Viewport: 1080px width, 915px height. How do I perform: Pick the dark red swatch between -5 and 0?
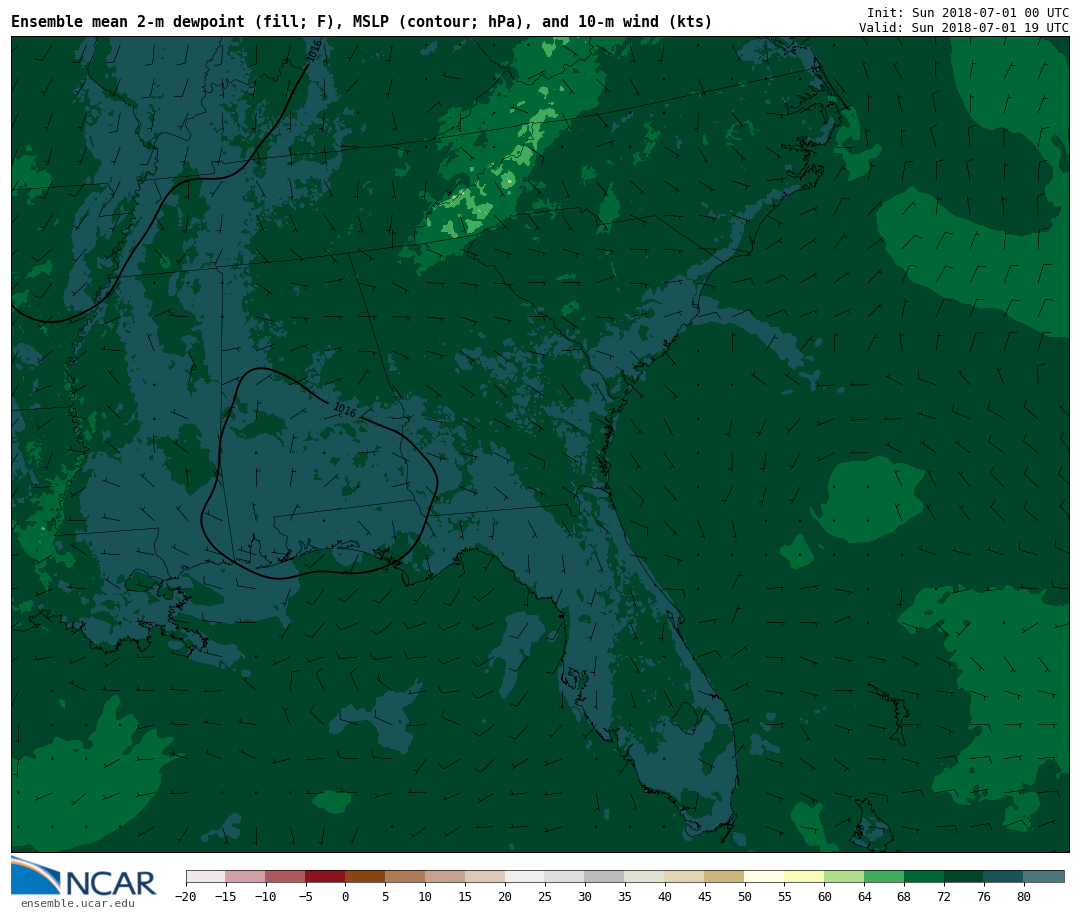[325, 877]
